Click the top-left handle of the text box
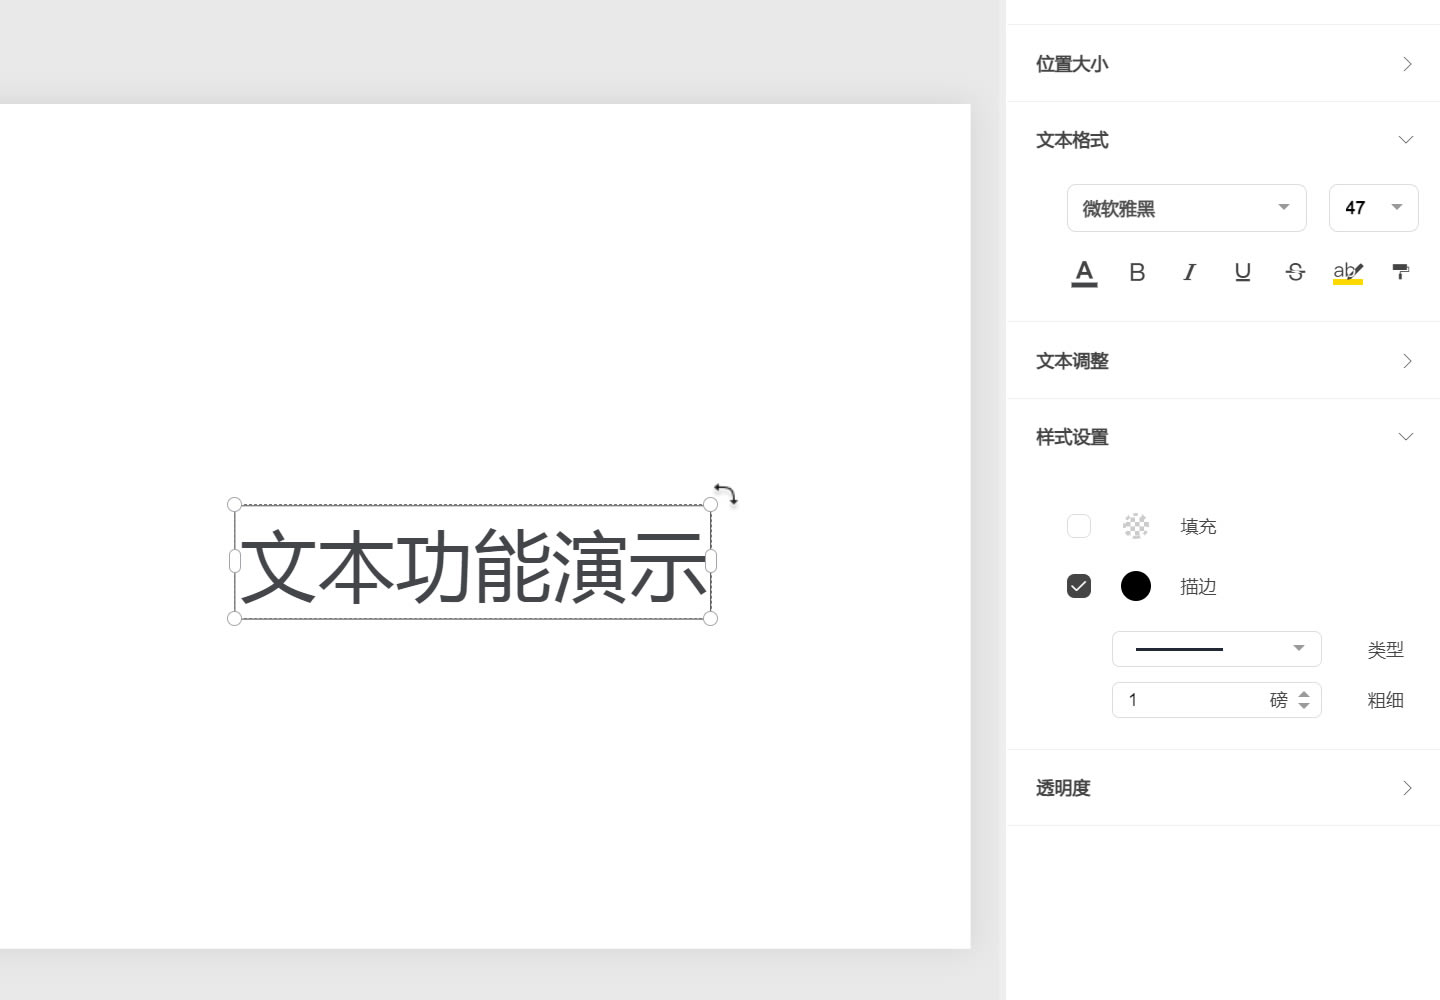 point(235,505)
